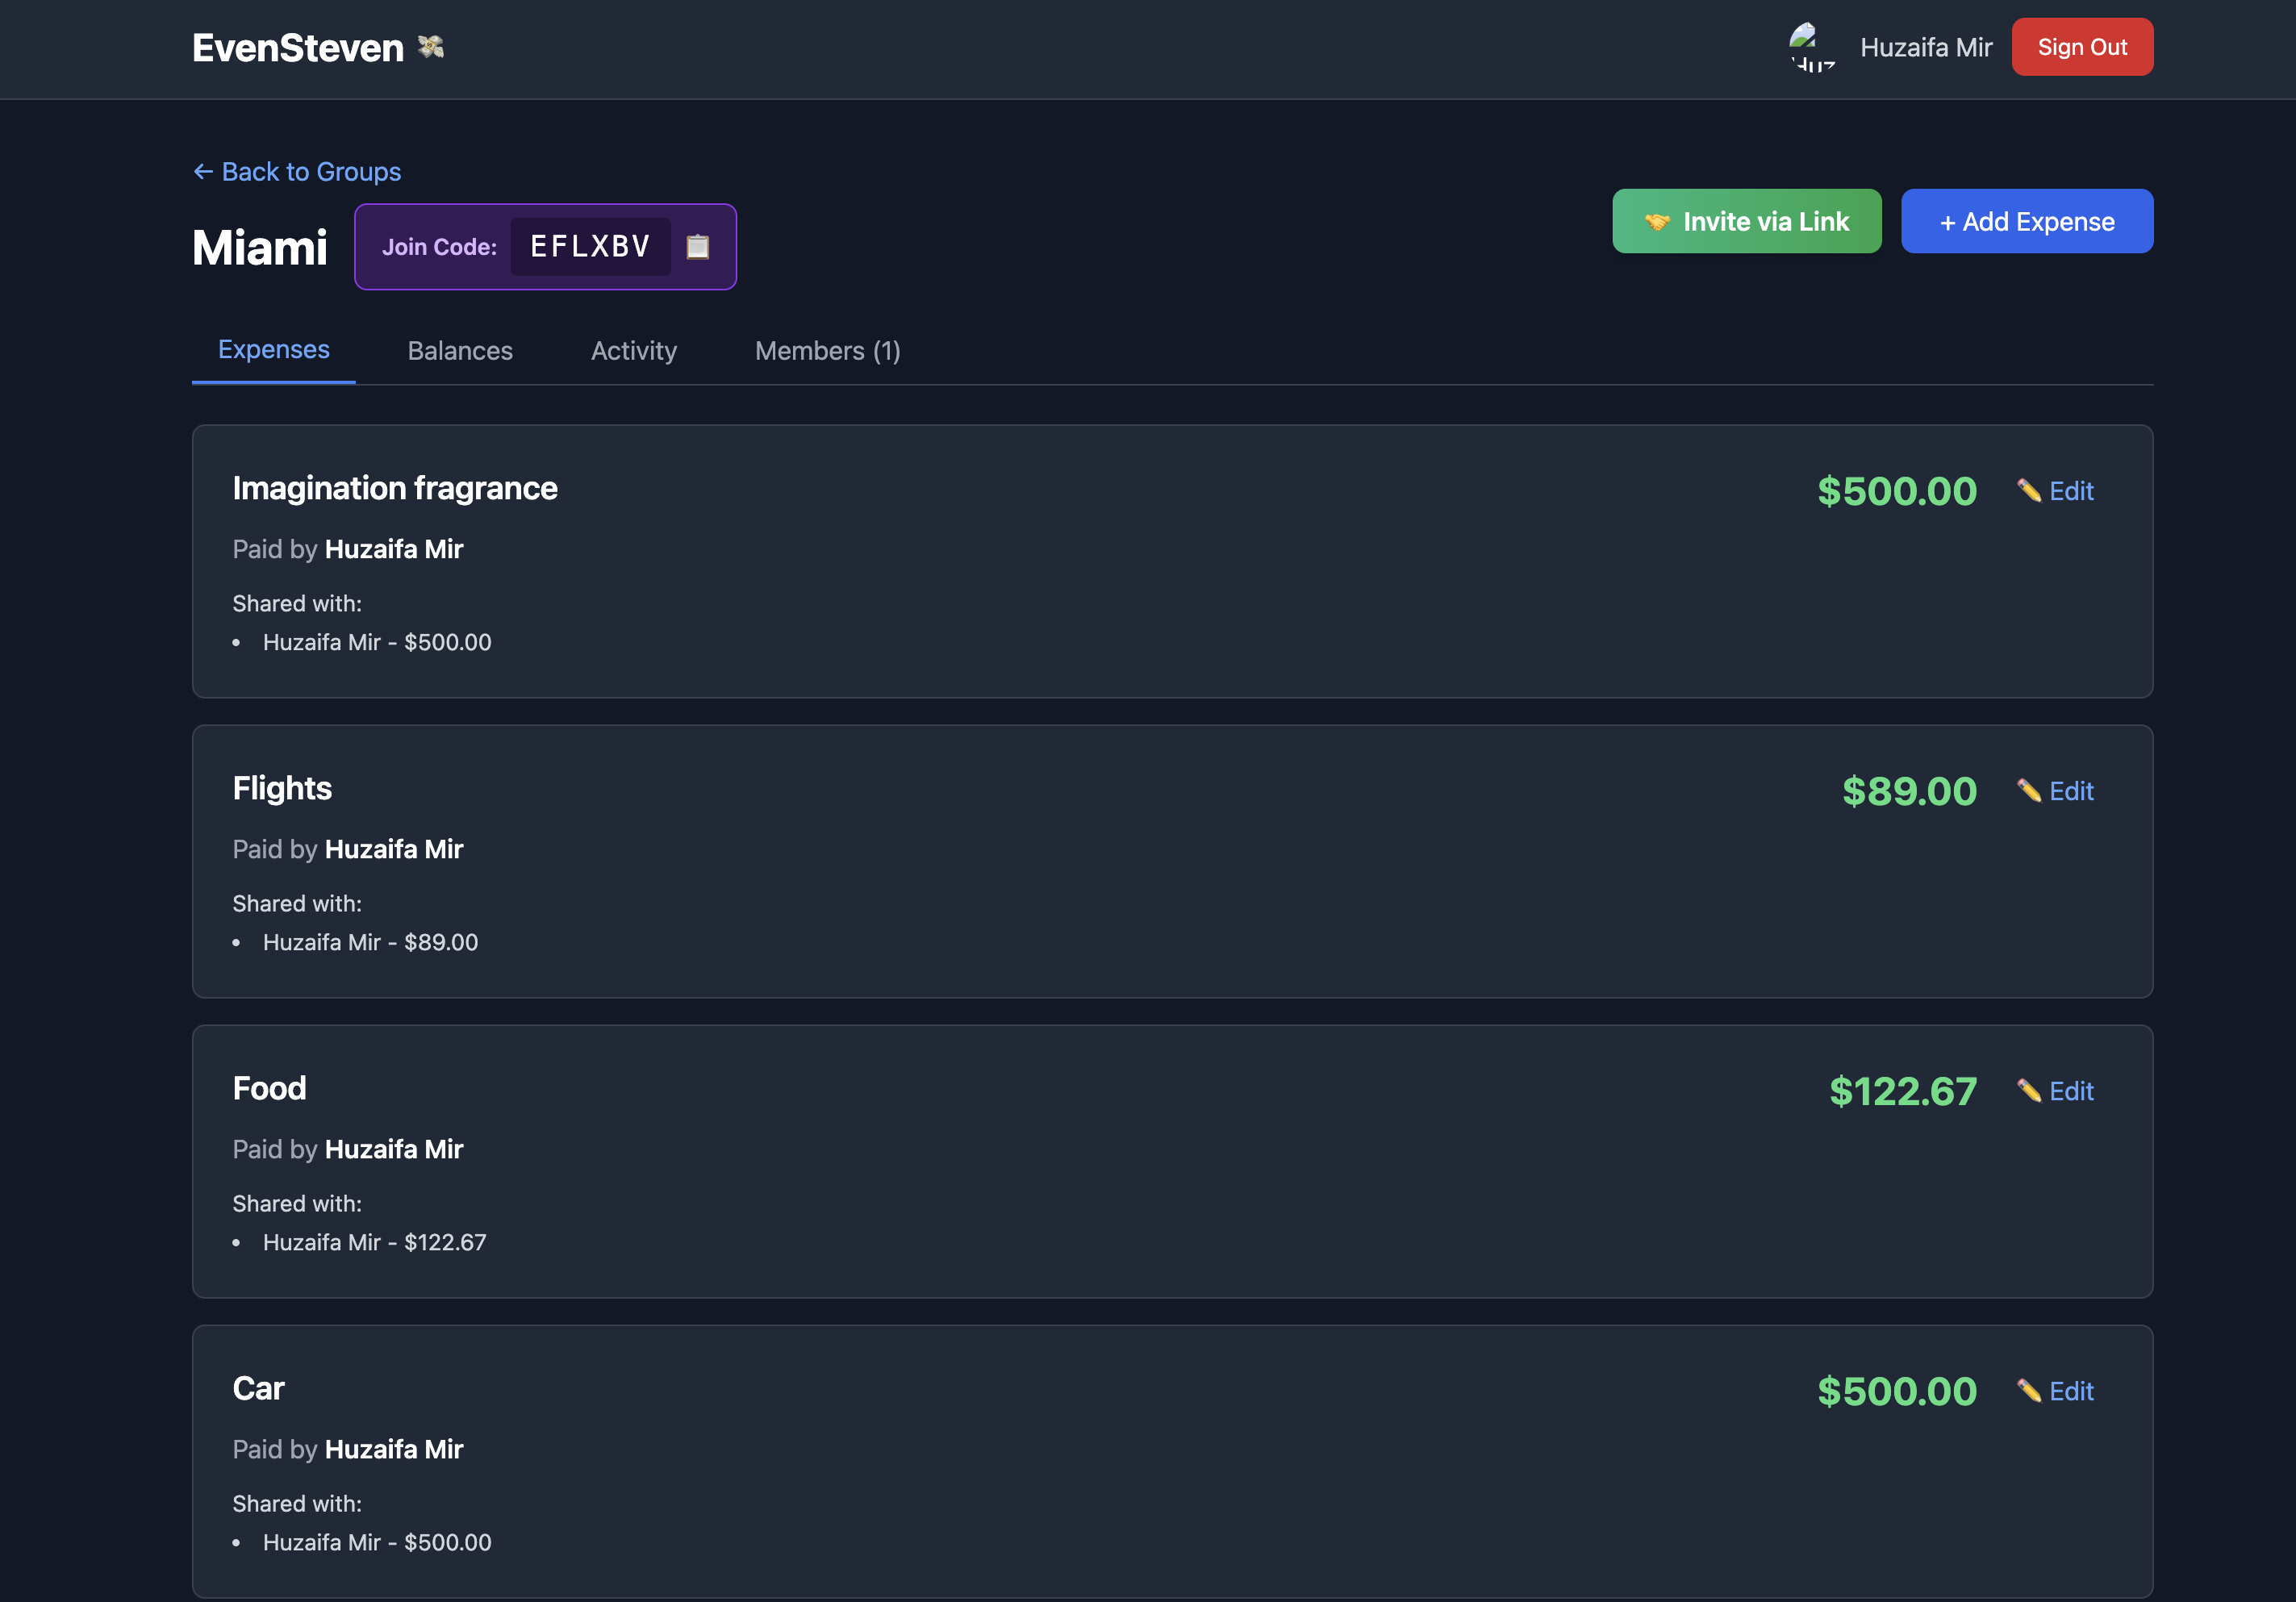The height and width of the screenshot is (1602, 2296).
Task: Click handshake icon on Invite button
Action: pos(1657,222)
